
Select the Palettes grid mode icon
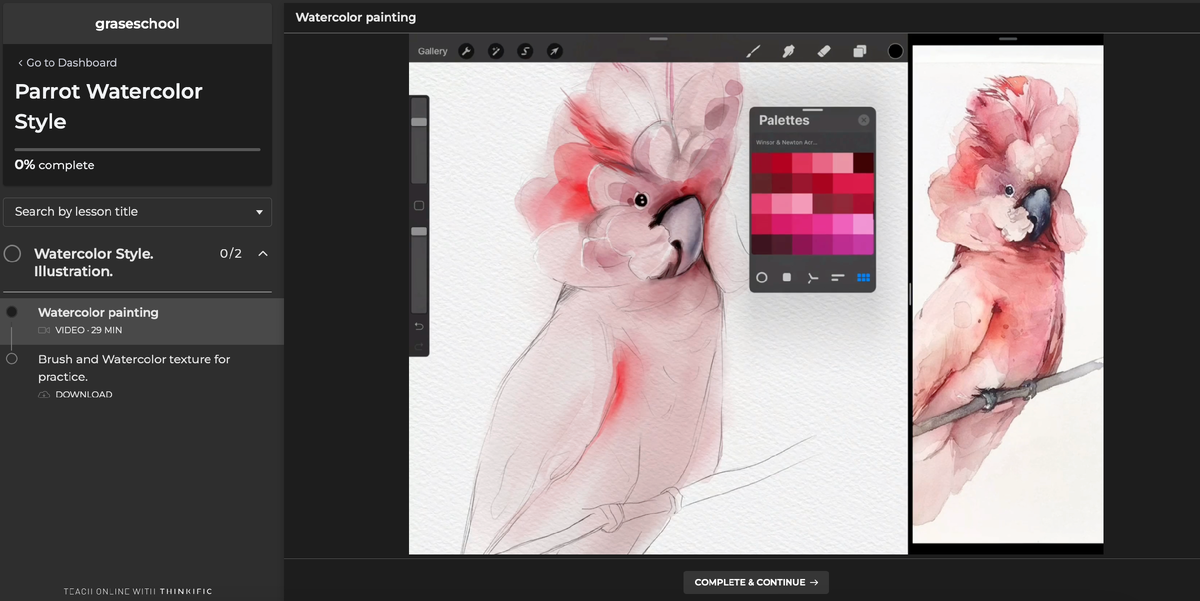tap(864, 277)
